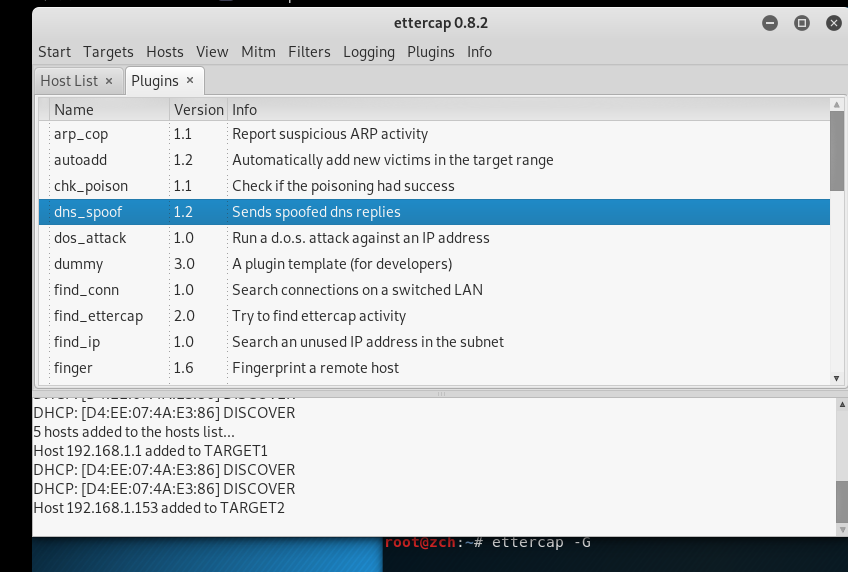Screen dimensions: 848x572
Task: Open the Plugins menu
Action: coord(430,52)
